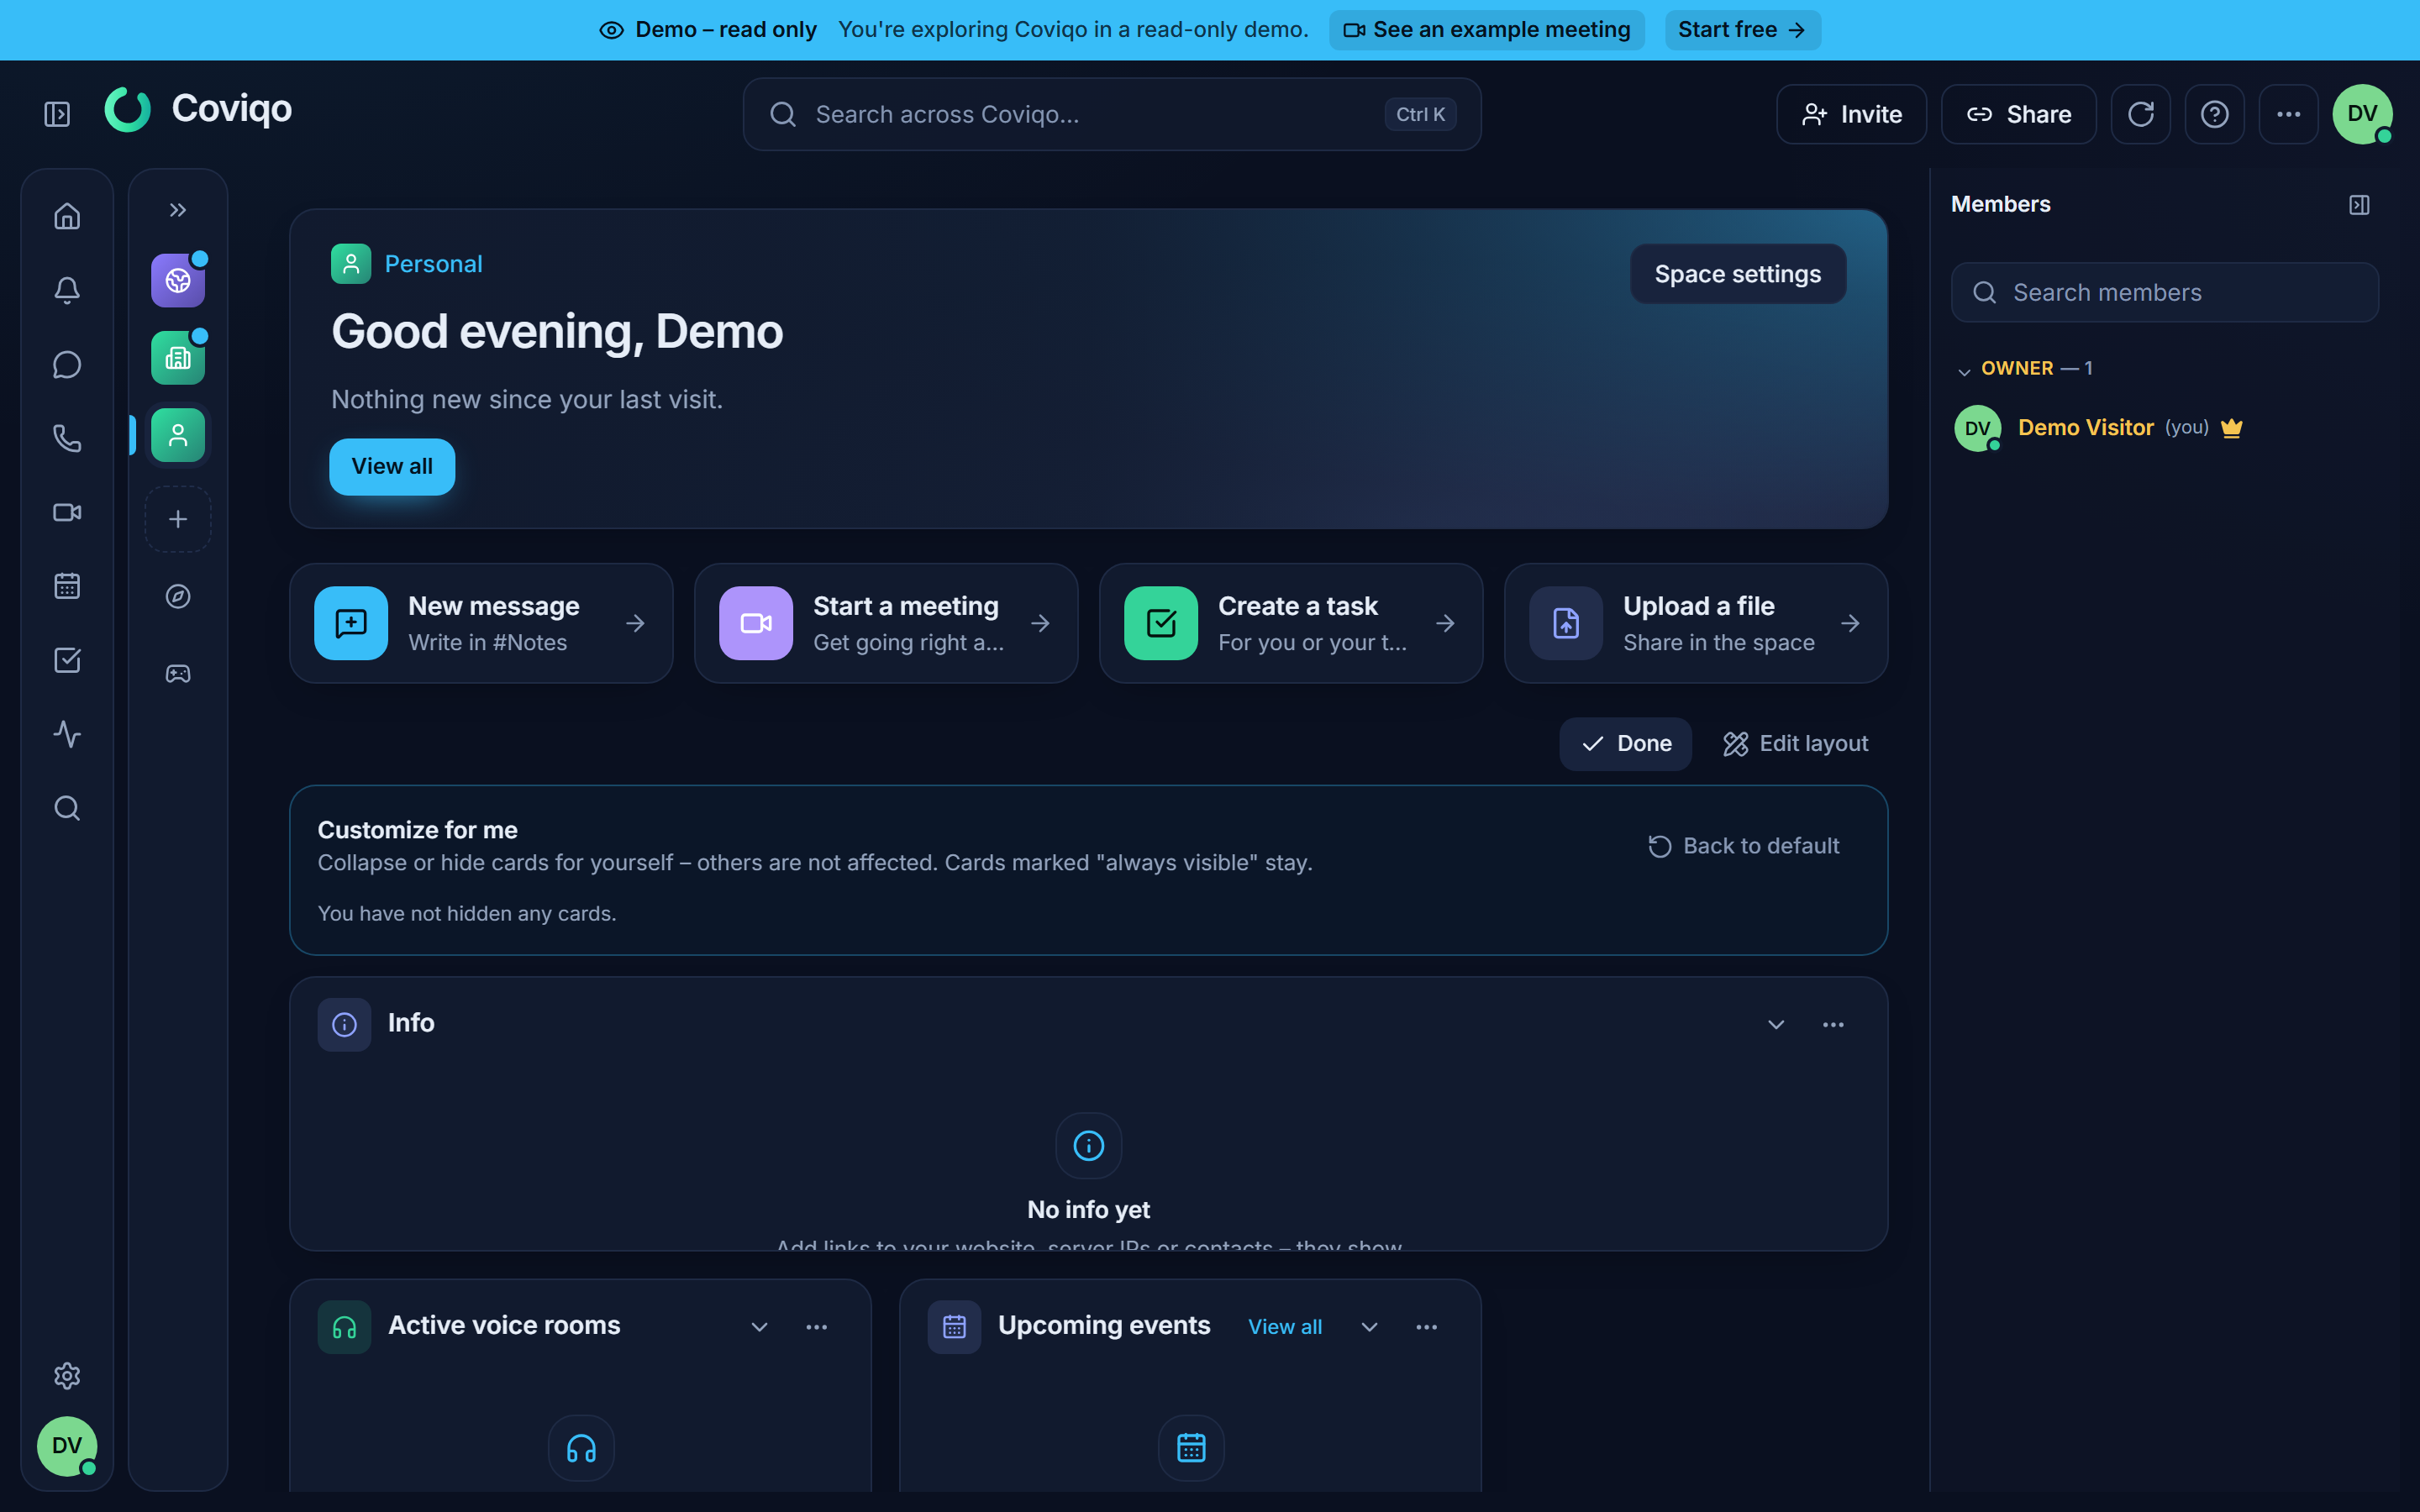This screenshot has height=1512, width=2420.
Task: Open the calendar icon in left sidebar
Action: [67, 586]
